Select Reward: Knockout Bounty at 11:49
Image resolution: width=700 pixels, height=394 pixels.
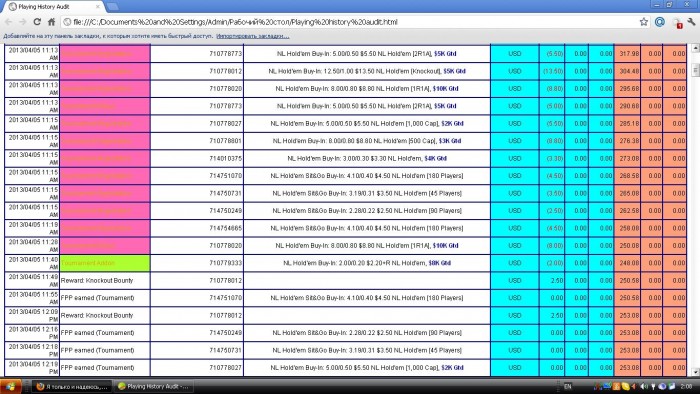(x=97, y=281)
